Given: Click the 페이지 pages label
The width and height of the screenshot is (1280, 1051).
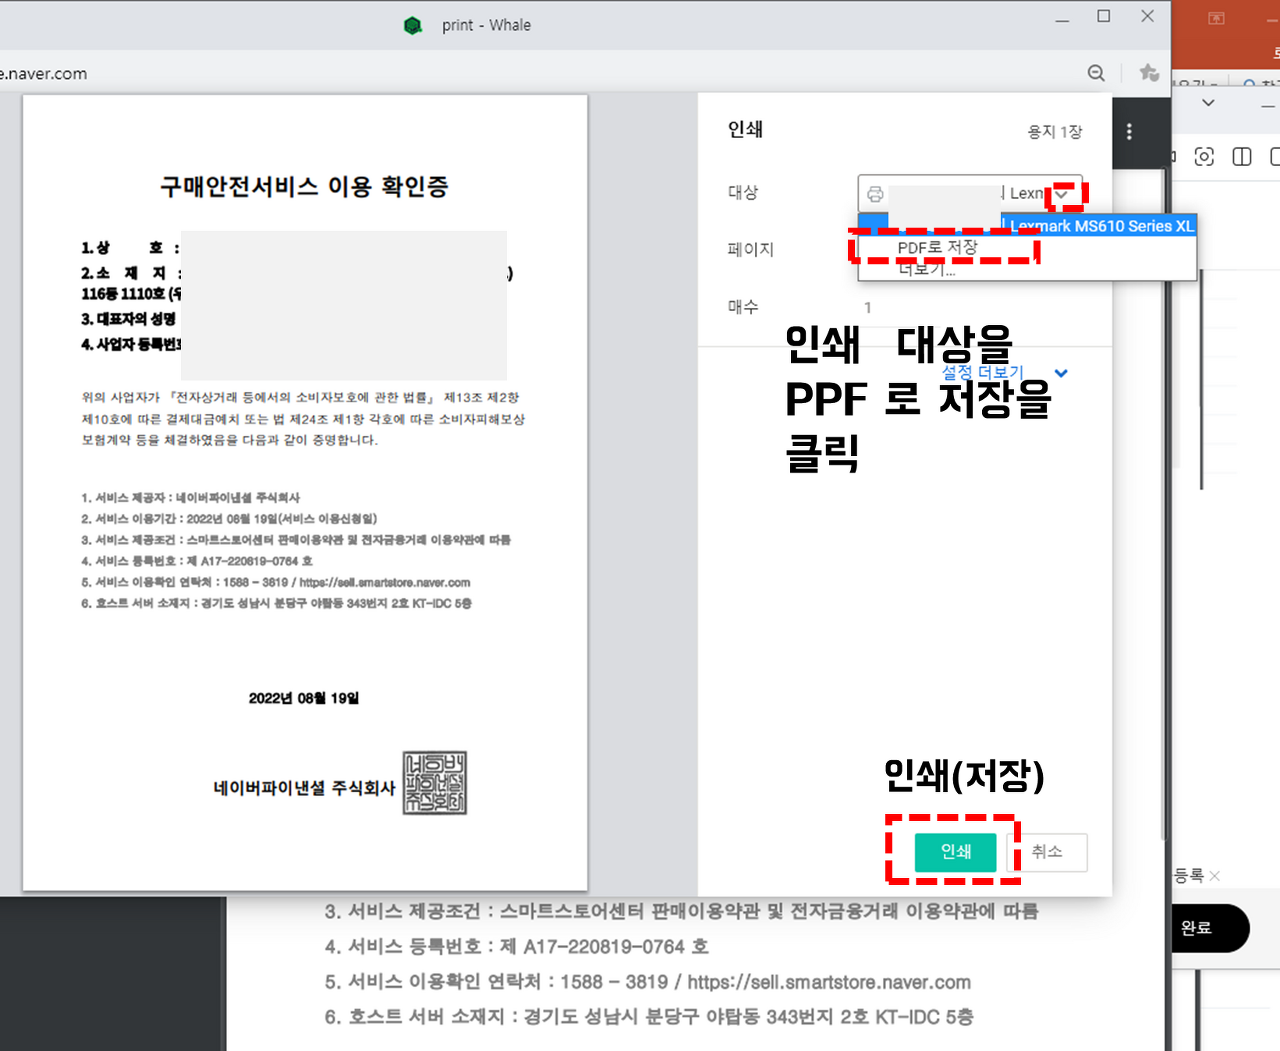Looking at the screenshot, I should [751, 249].
